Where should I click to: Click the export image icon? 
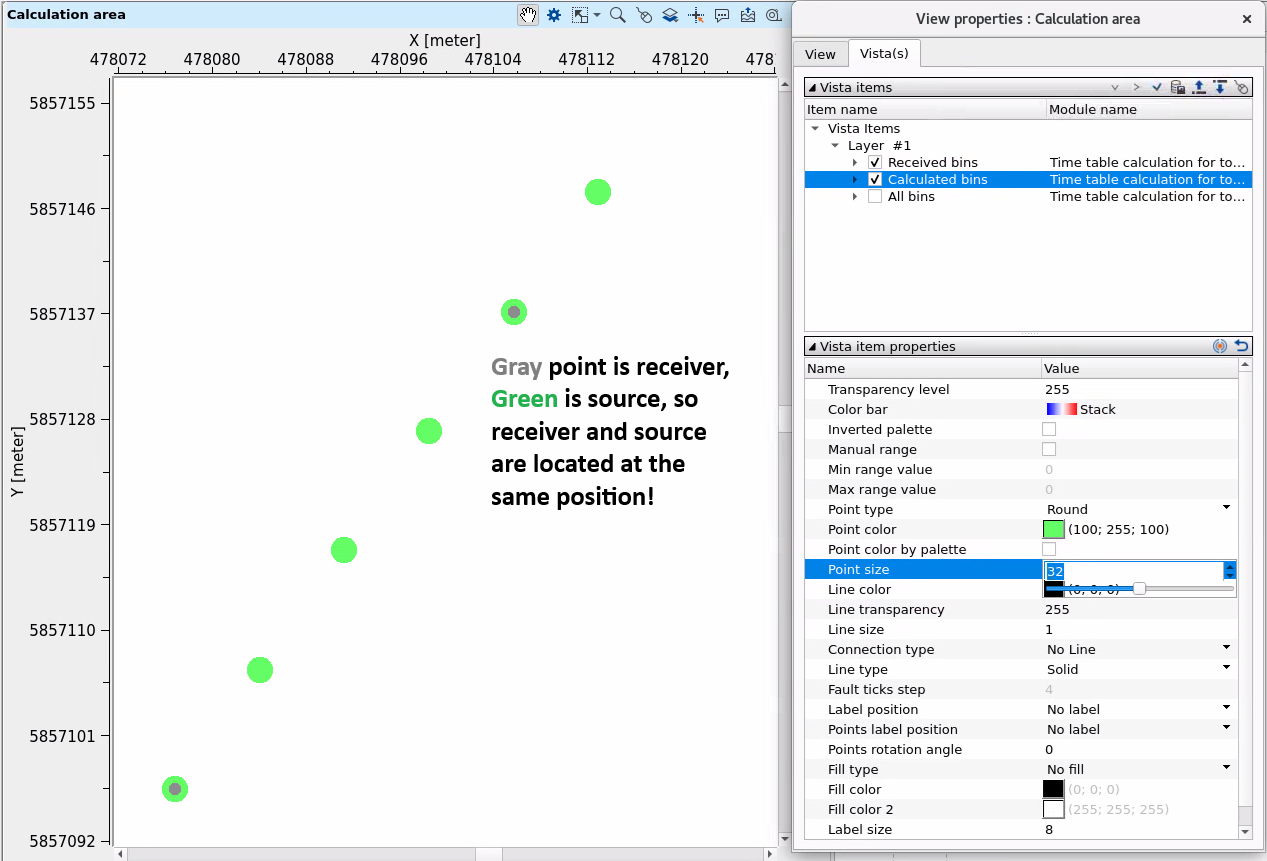click(748, 15)
